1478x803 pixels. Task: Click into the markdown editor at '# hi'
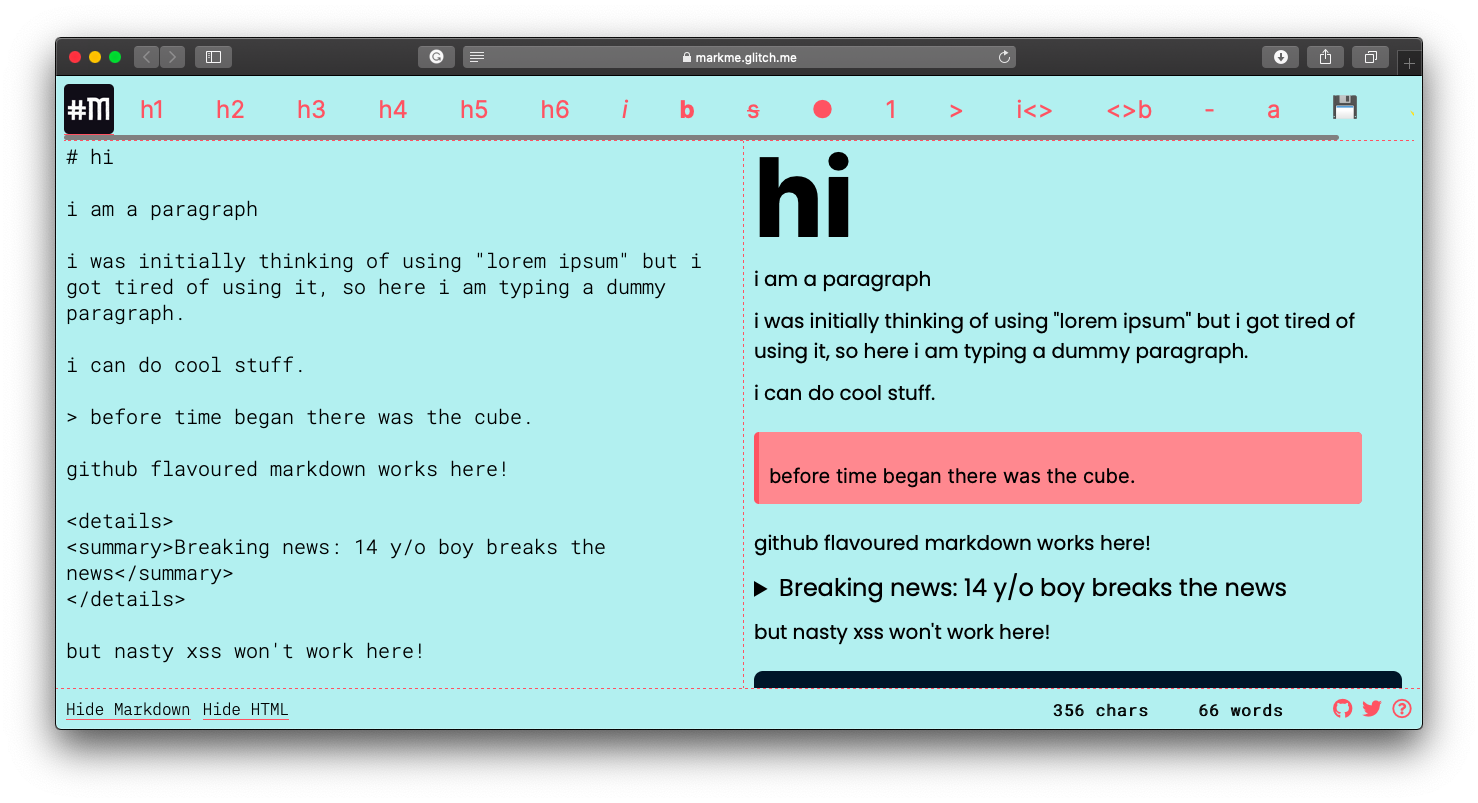click(90, 157)
